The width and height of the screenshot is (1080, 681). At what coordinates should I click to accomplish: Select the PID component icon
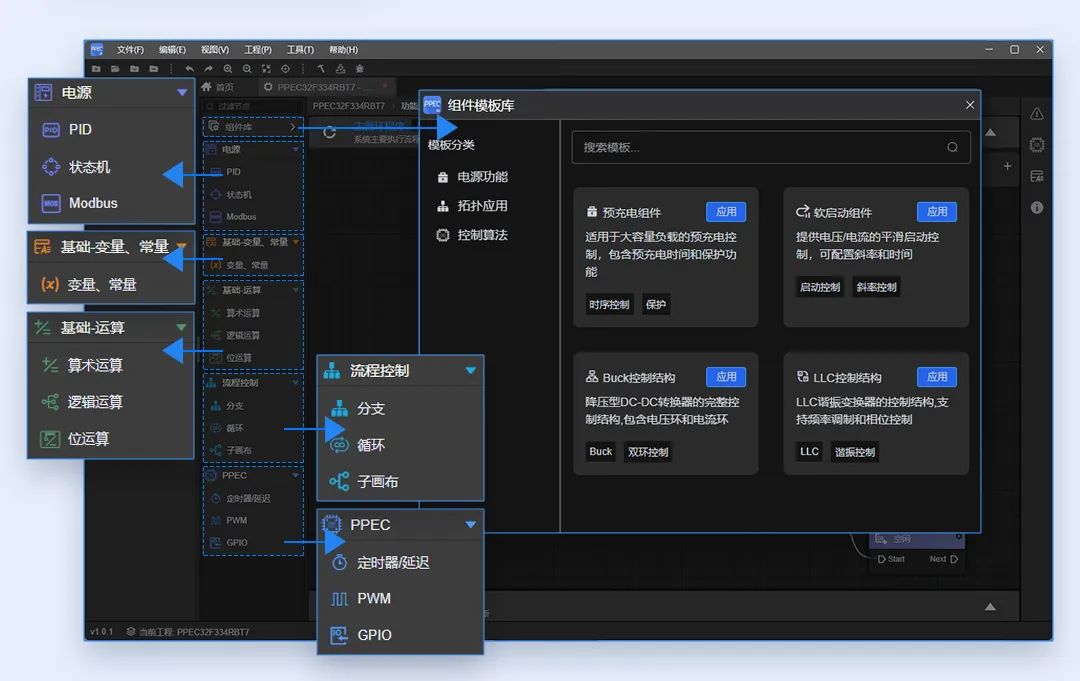(51, 129)
